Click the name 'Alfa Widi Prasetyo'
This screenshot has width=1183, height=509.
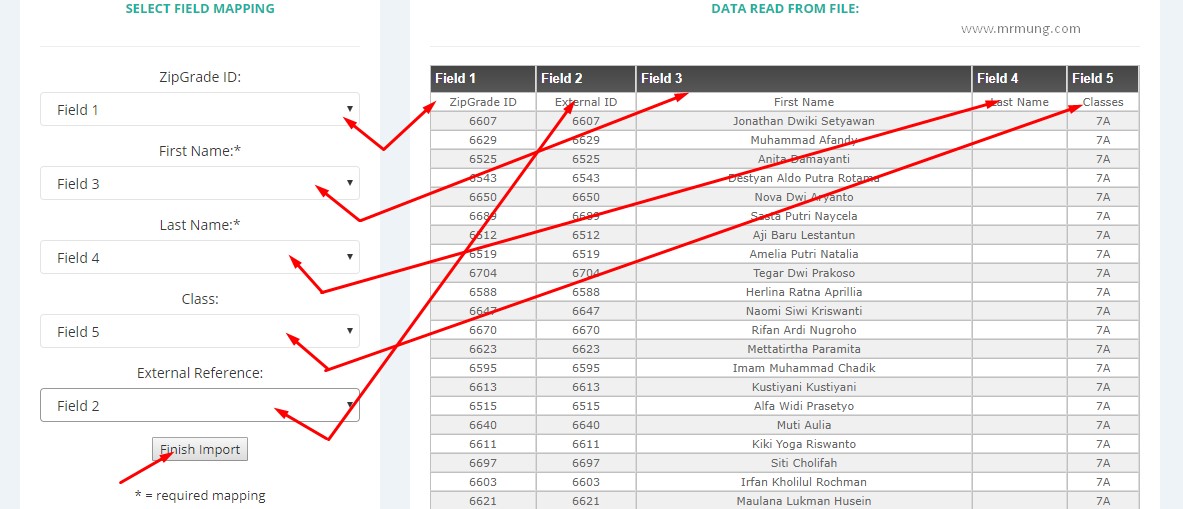tap(804, 406)
